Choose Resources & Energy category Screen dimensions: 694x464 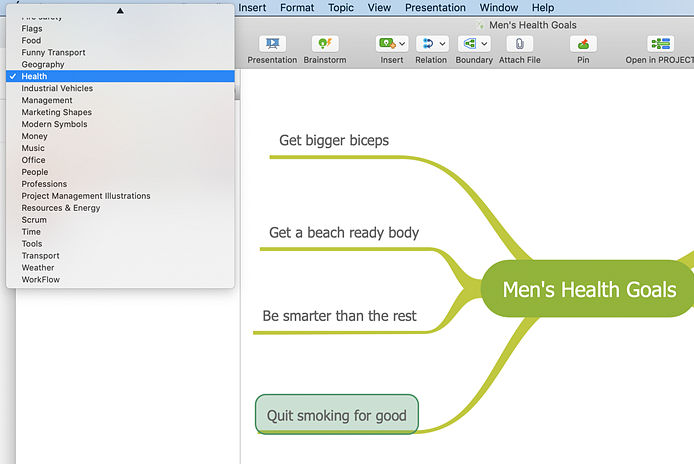click(120, 208)
